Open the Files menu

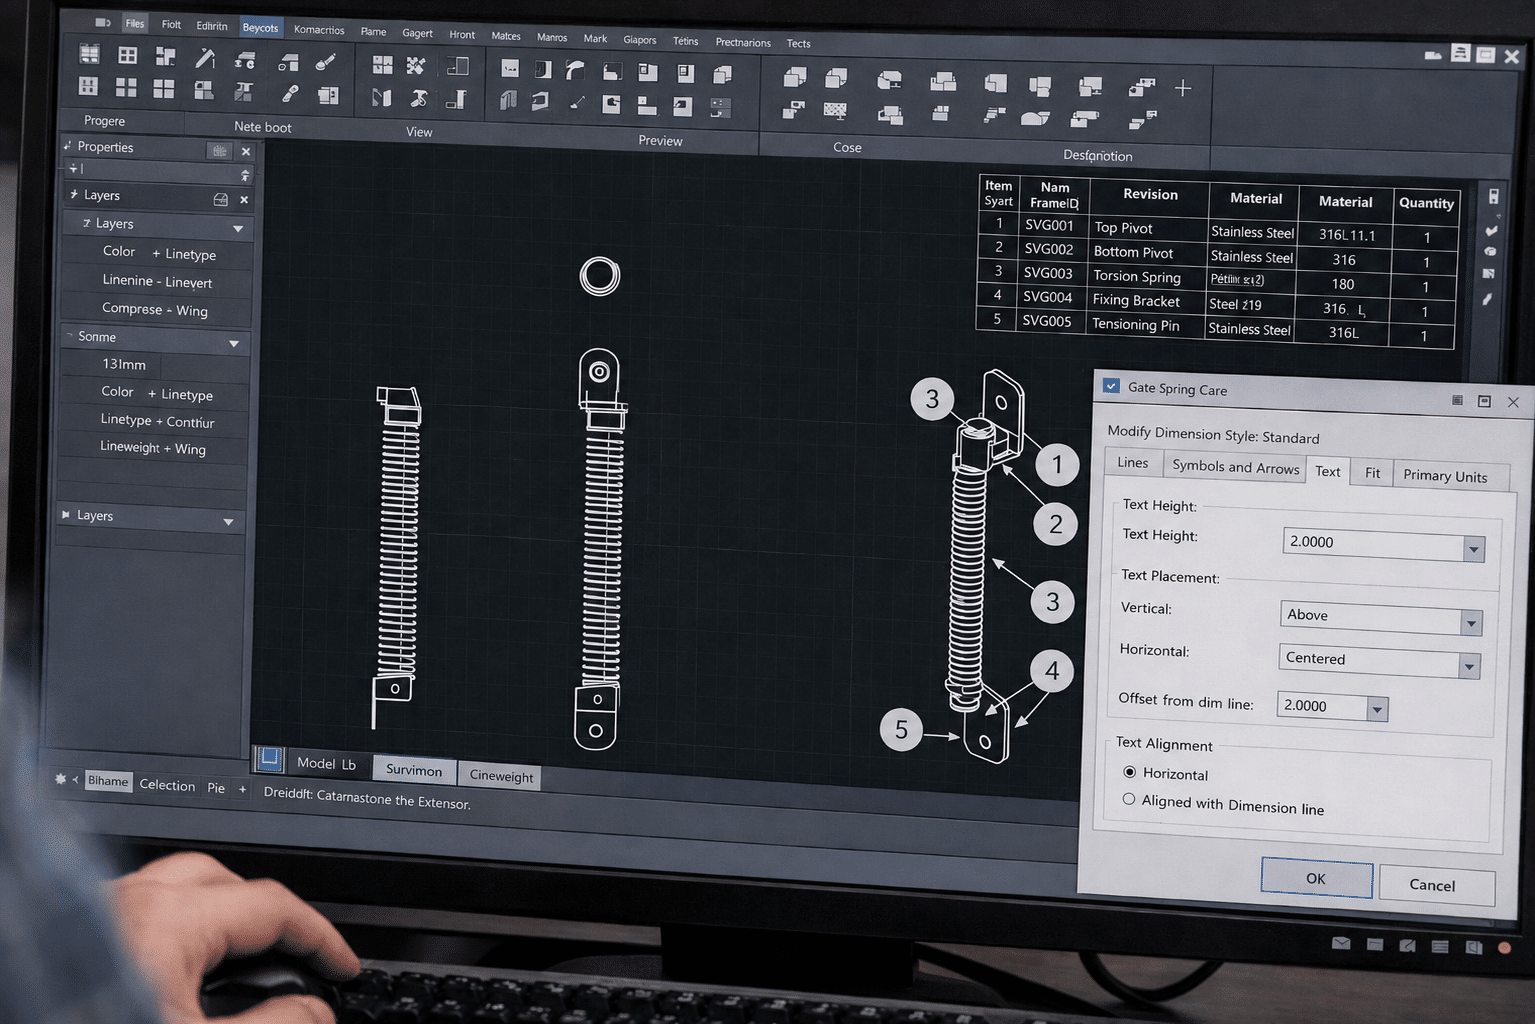[135, 23]
